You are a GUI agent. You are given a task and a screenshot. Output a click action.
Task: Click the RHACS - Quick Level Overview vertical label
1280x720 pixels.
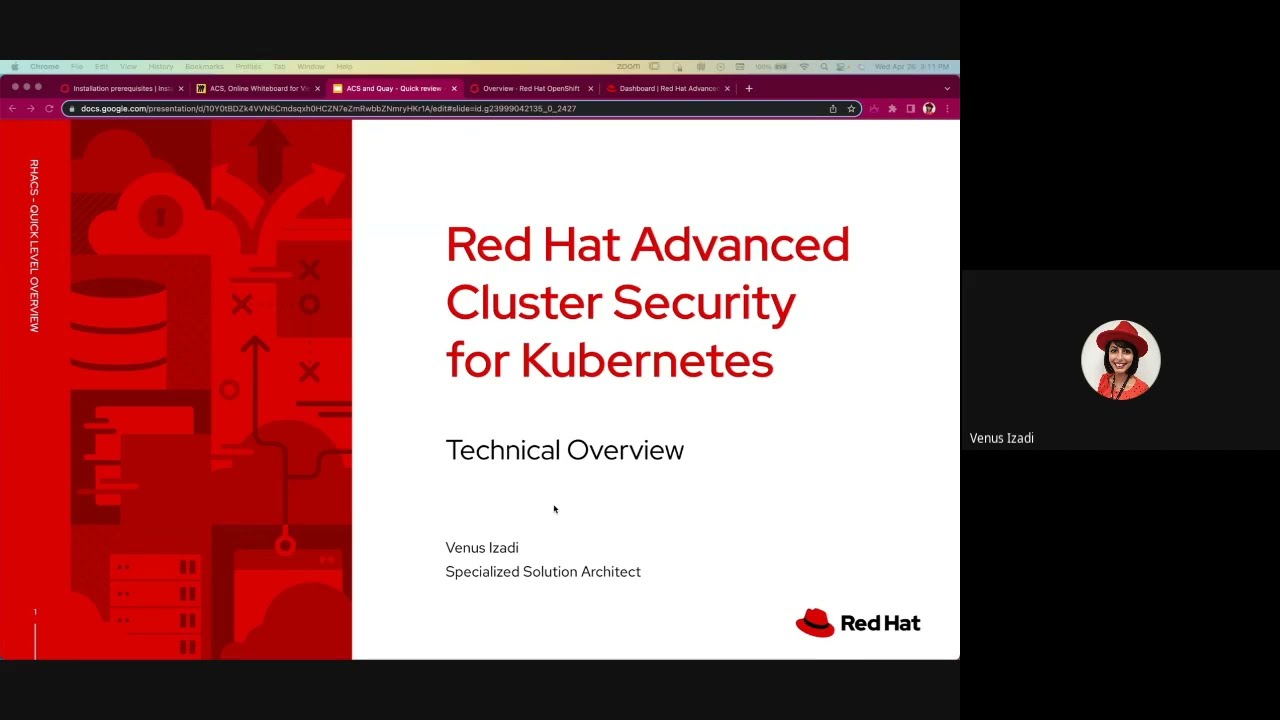[x=34, y=246]
